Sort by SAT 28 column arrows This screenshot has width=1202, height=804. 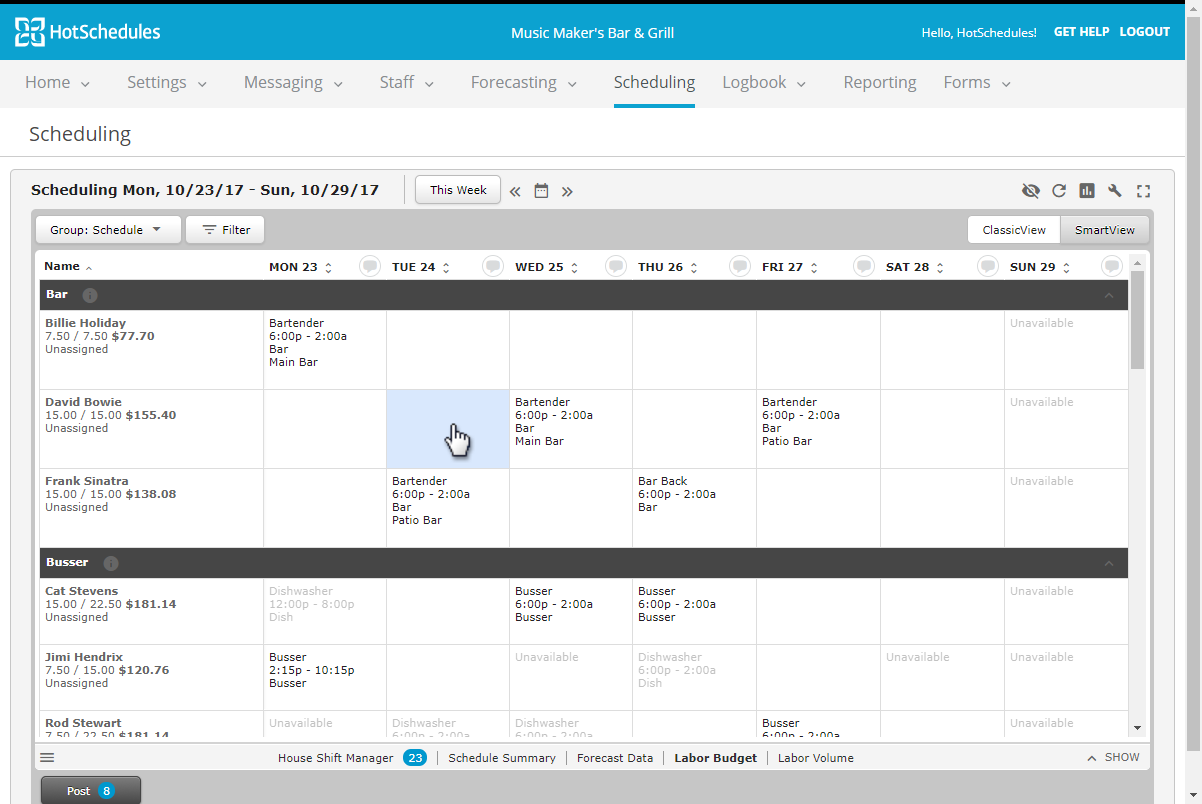(x=940, y=268)
